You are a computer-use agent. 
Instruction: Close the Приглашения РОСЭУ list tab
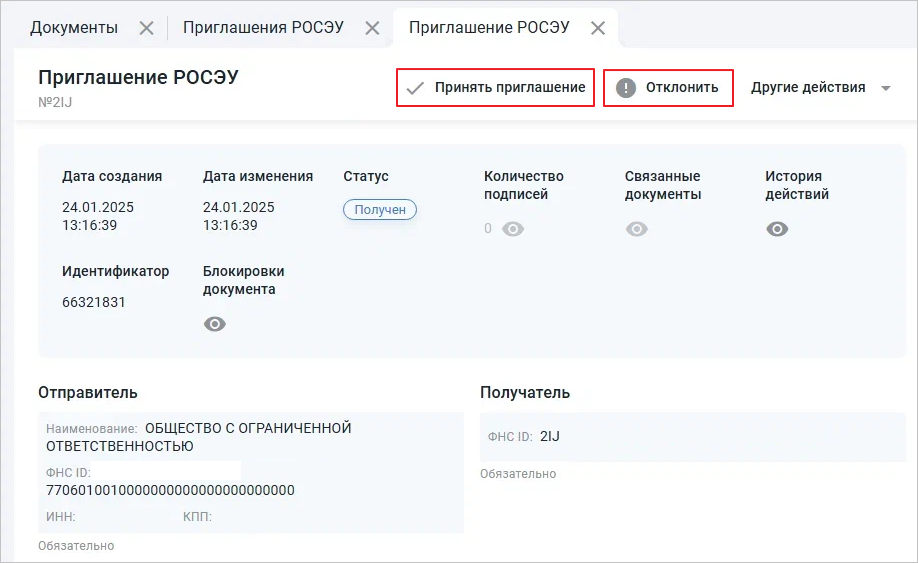pyautogui.click(x=372, y=28)
